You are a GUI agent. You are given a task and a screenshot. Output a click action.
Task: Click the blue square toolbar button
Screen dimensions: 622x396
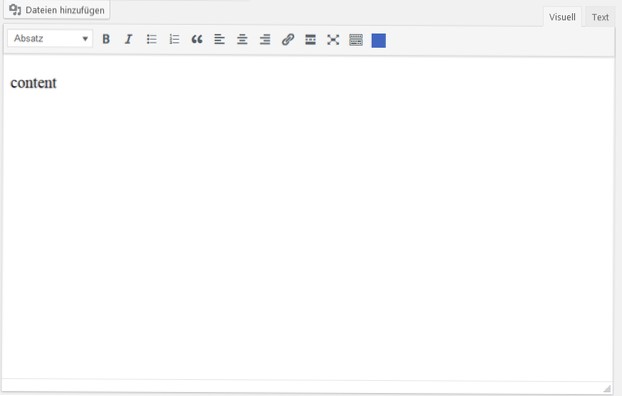click(x=378, y=40)
